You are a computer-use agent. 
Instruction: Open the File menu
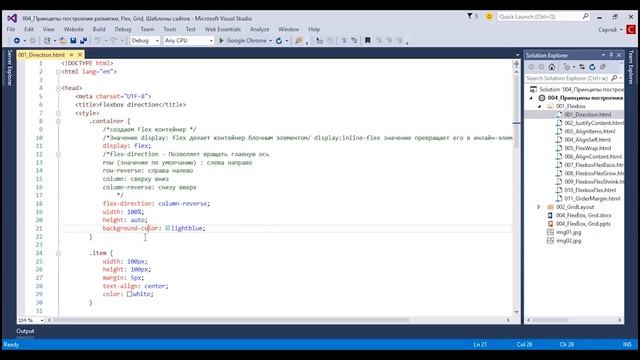tap(11, 29)
